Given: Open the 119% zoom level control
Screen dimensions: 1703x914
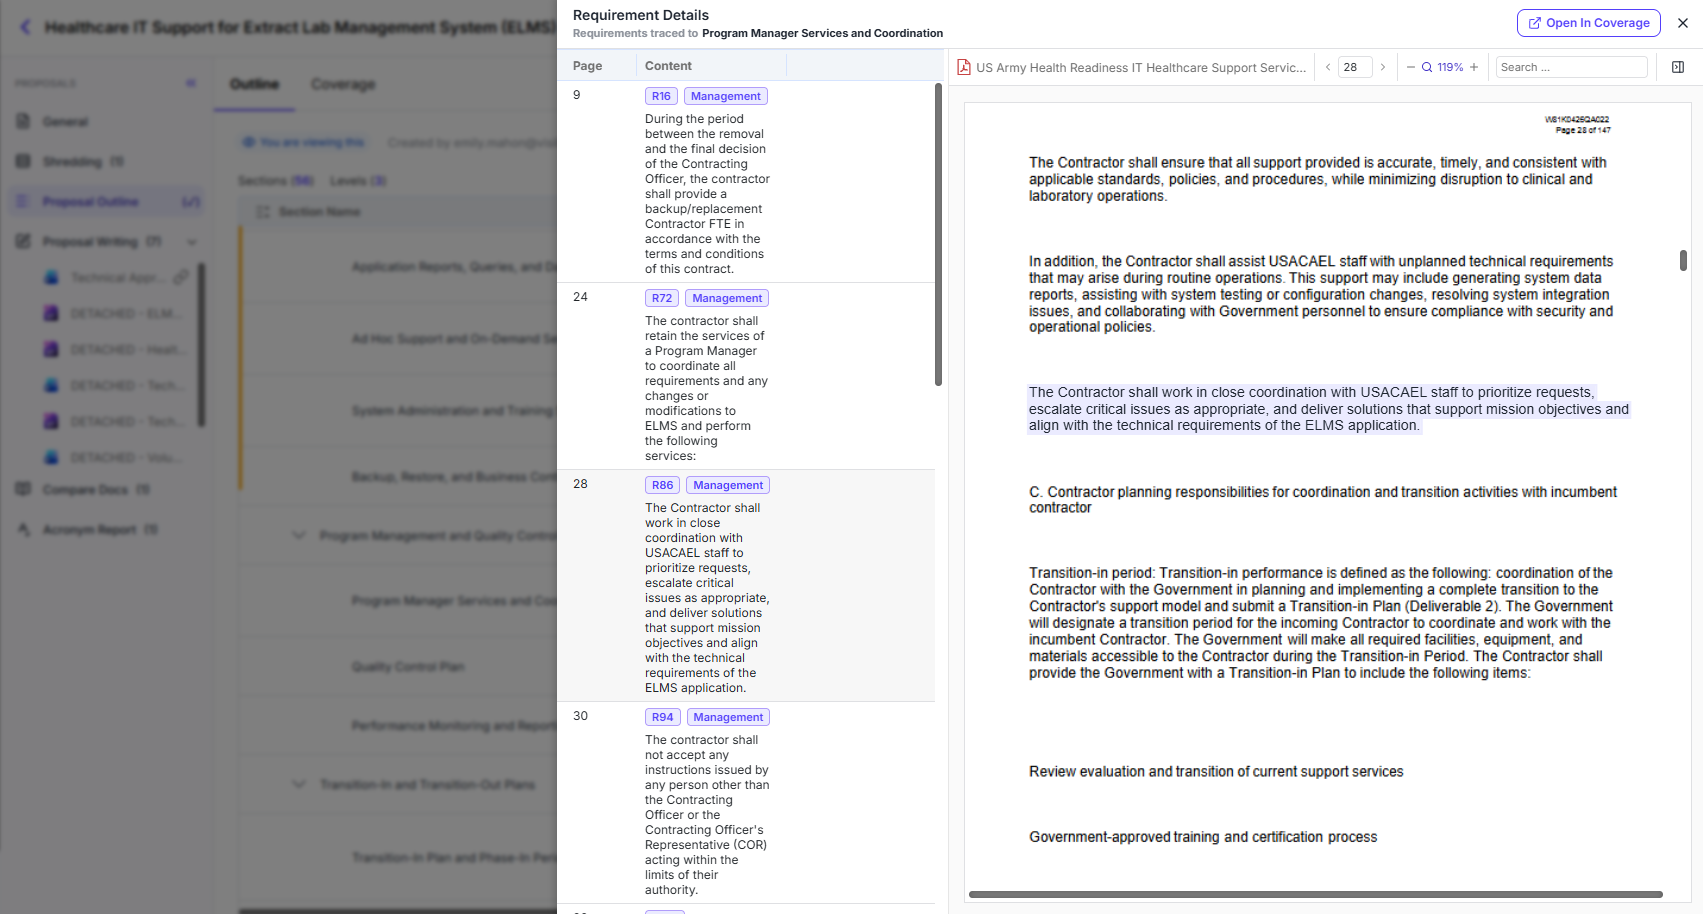Looking at the screenshot, I should (x=1443, y=67).
